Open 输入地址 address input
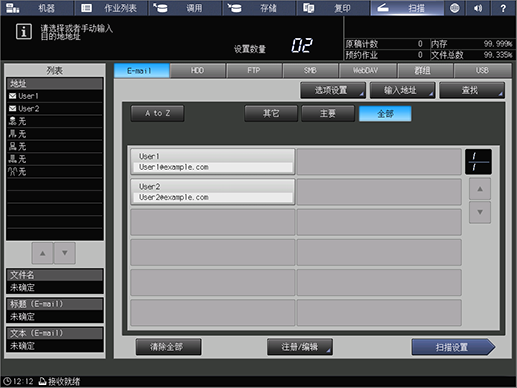 point(402,90)
